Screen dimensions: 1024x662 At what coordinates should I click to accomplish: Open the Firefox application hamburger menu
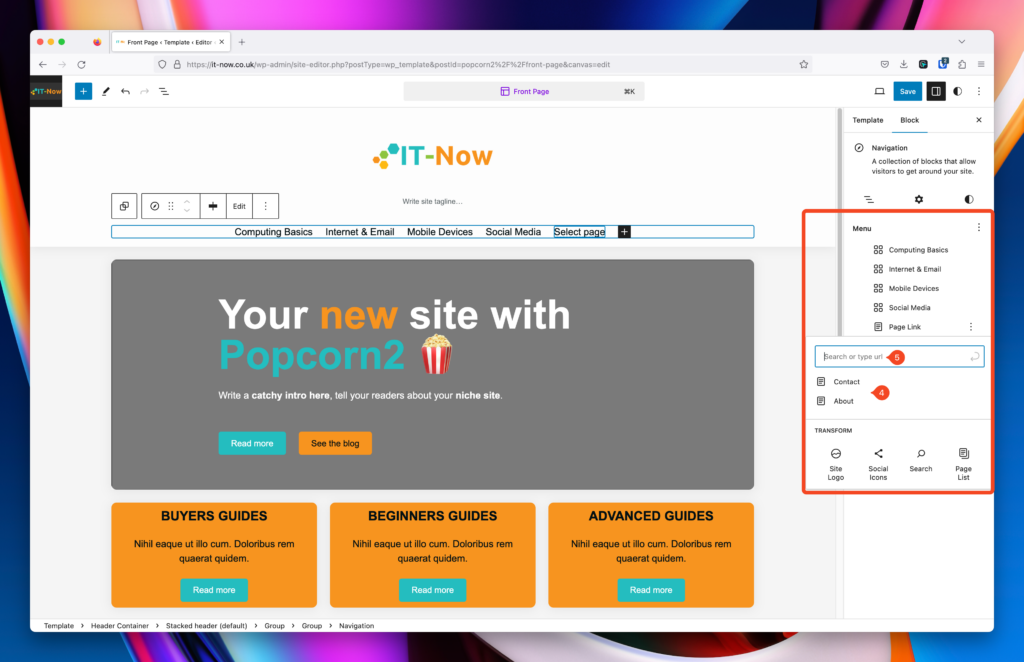tap(981, 65)
